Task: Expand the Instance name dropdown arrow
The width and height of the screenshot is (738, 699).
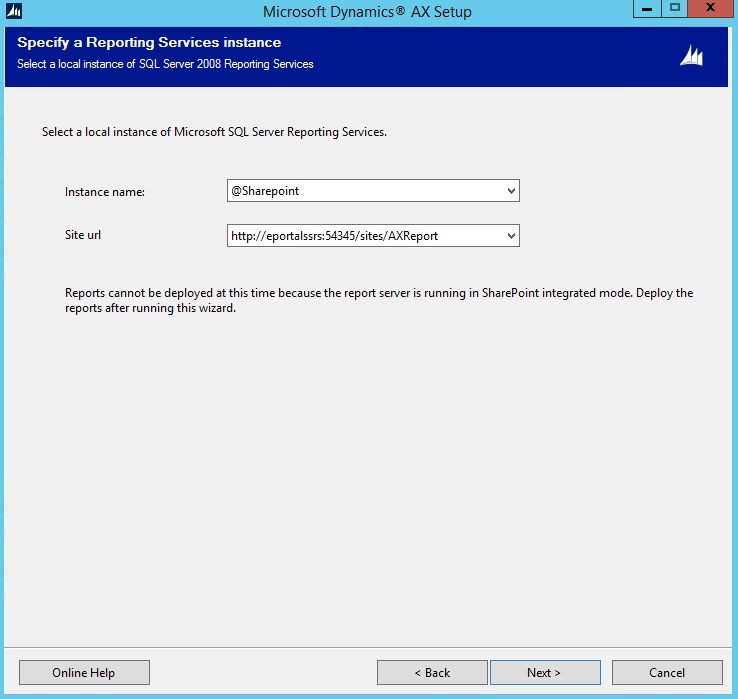Action: pyautogui.click(x=511, y=191)
